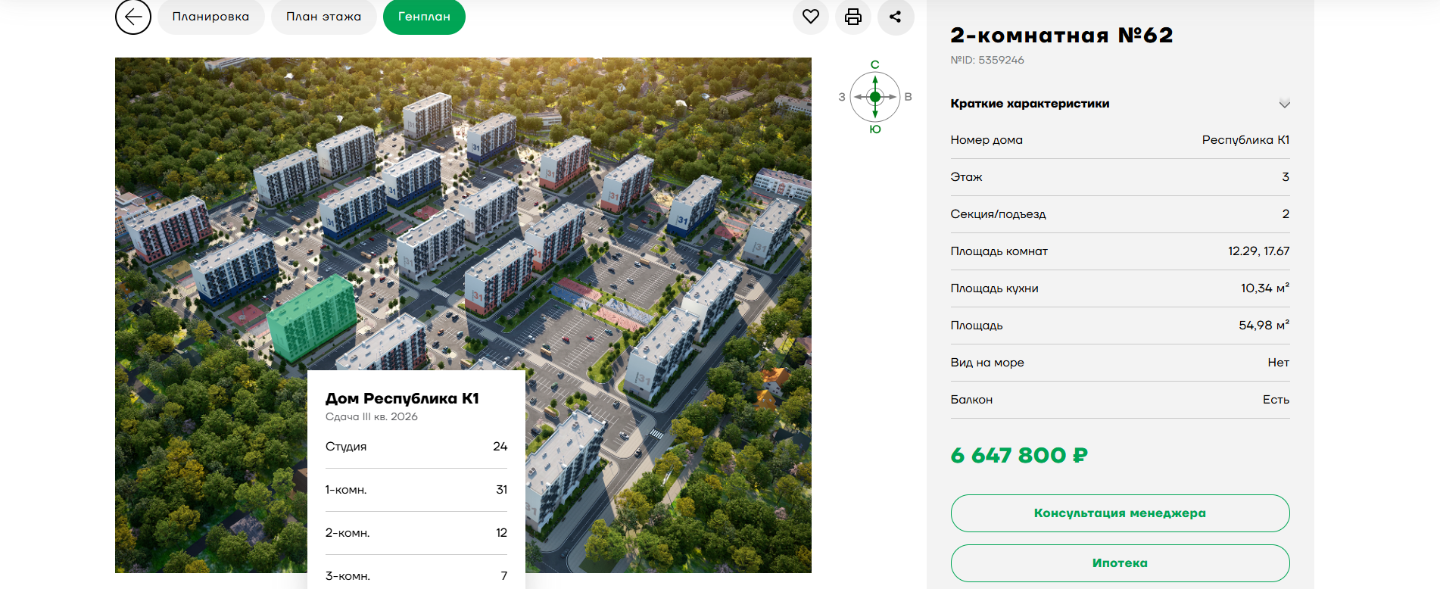The width and height of the screenshot is (1440, 589).
Task: Click the east 'В' compass marker
Action: click(908, 97)
